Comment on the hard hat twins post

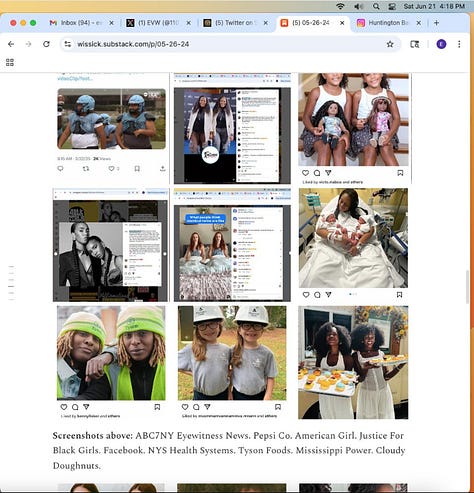tap(196, 407)
